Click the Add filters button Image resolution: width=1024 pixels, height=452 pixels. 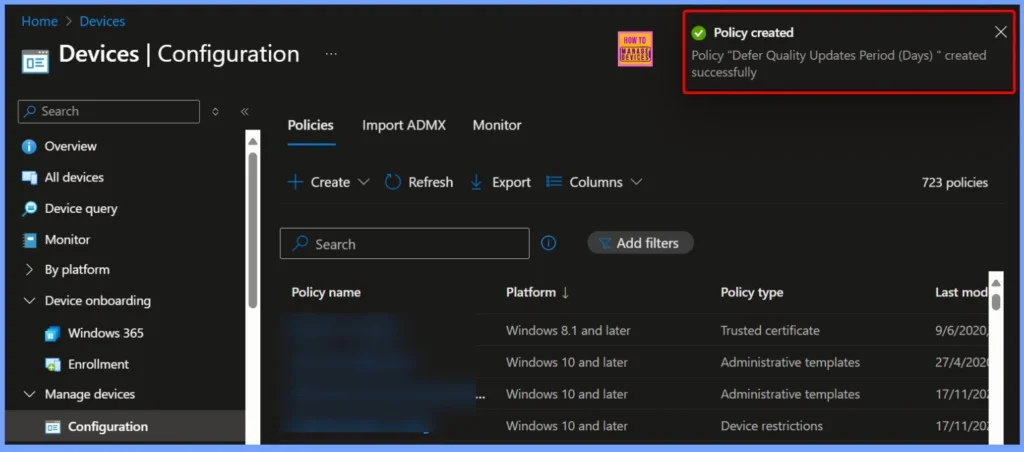tap(640, 242)
